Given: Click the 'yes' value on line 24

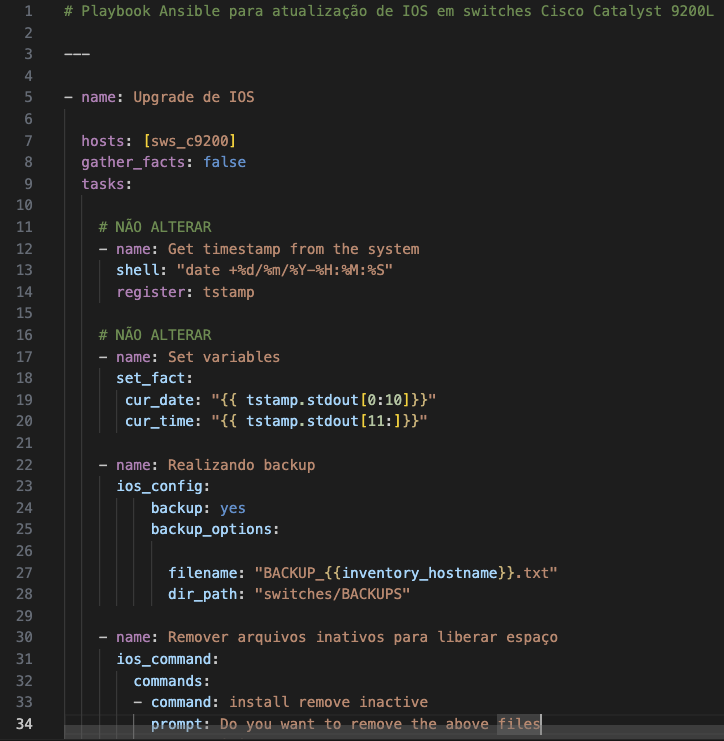Looking at the screenshot, I should (233, 508).
